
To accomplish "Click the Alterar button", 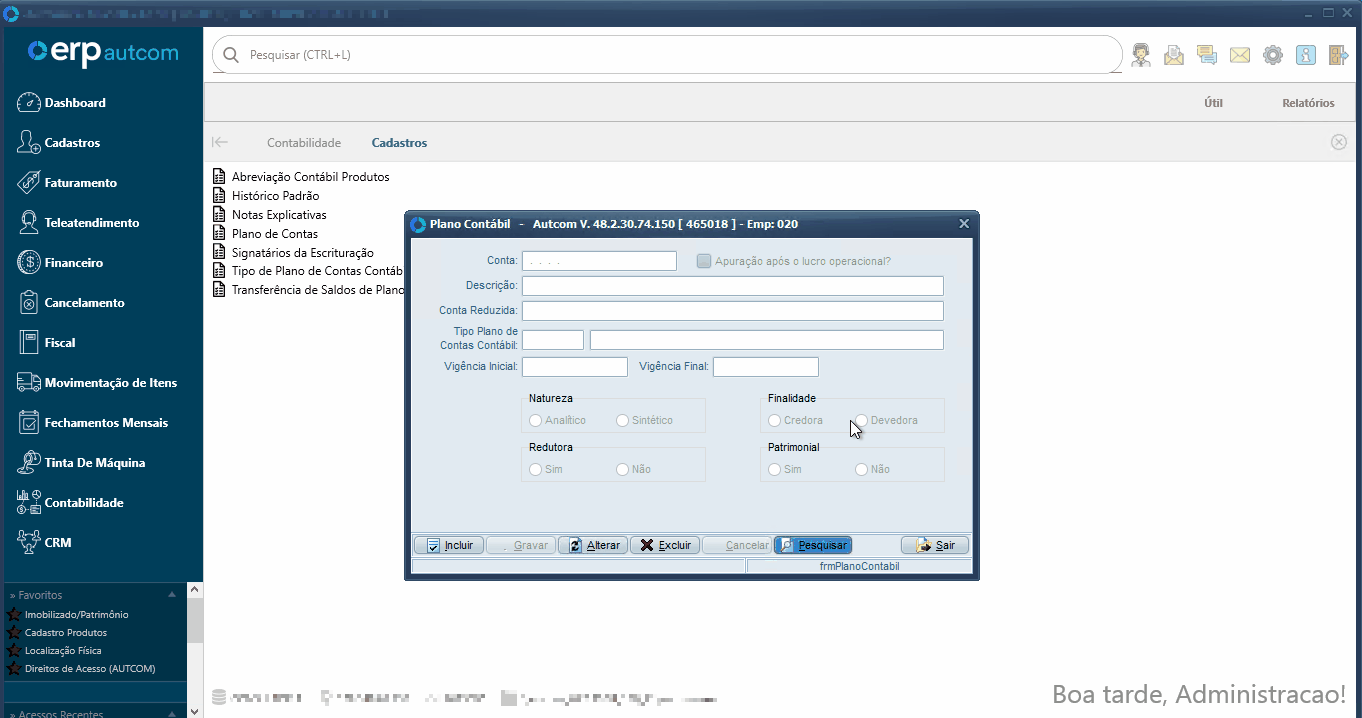I will 593,545.
